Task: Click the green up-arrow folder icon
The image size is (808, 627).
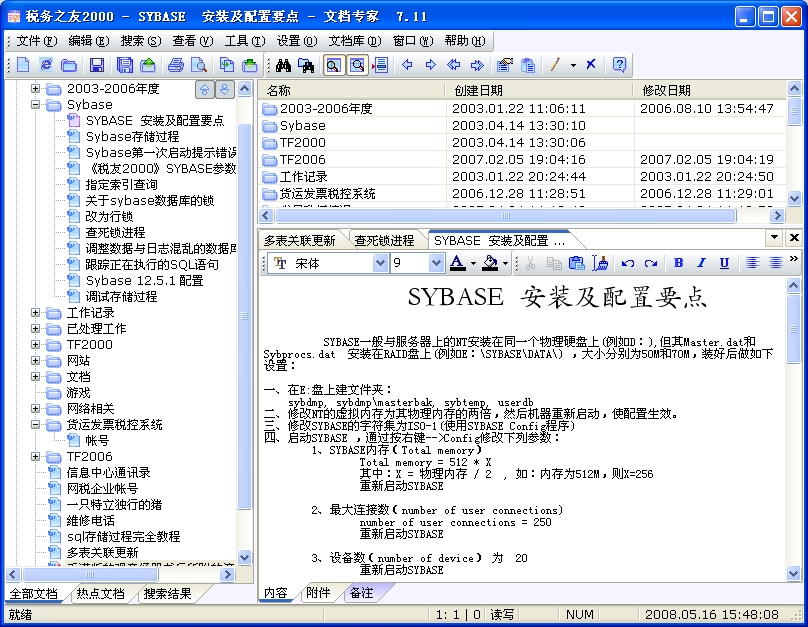Action: (148, 65)
